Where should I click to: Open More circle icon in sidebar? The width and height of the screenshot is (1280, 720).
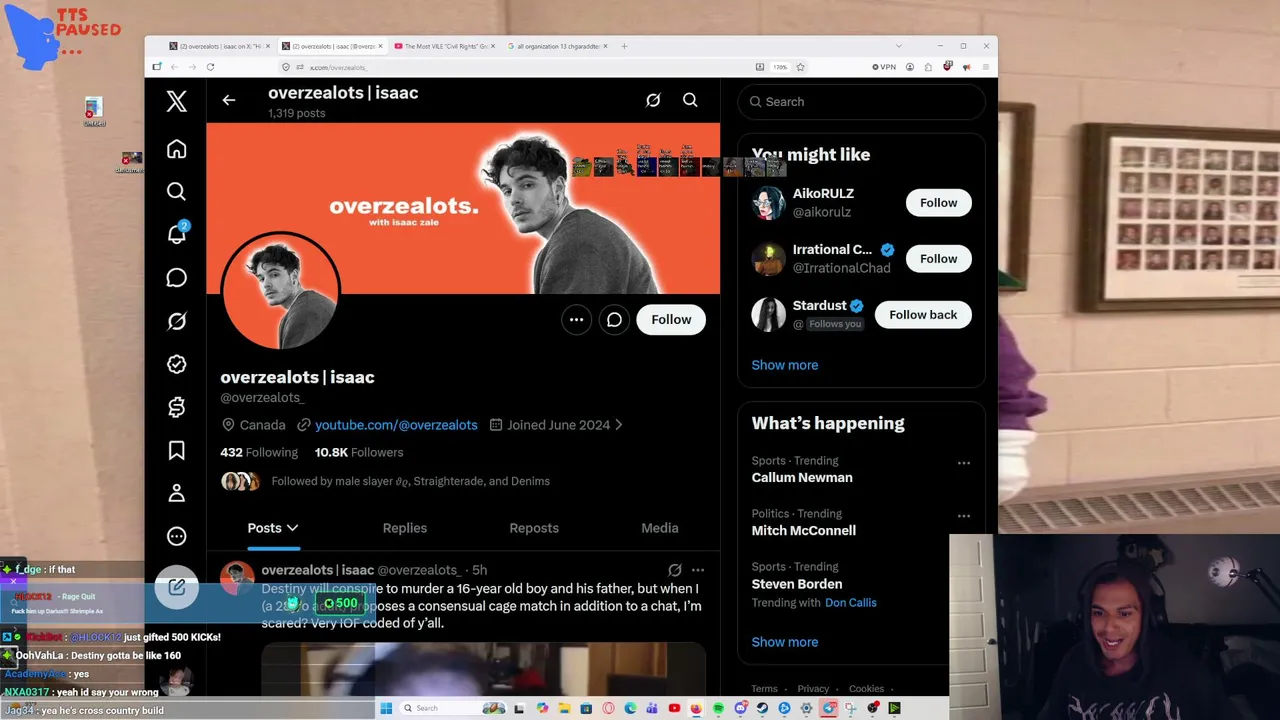[176, 536]
